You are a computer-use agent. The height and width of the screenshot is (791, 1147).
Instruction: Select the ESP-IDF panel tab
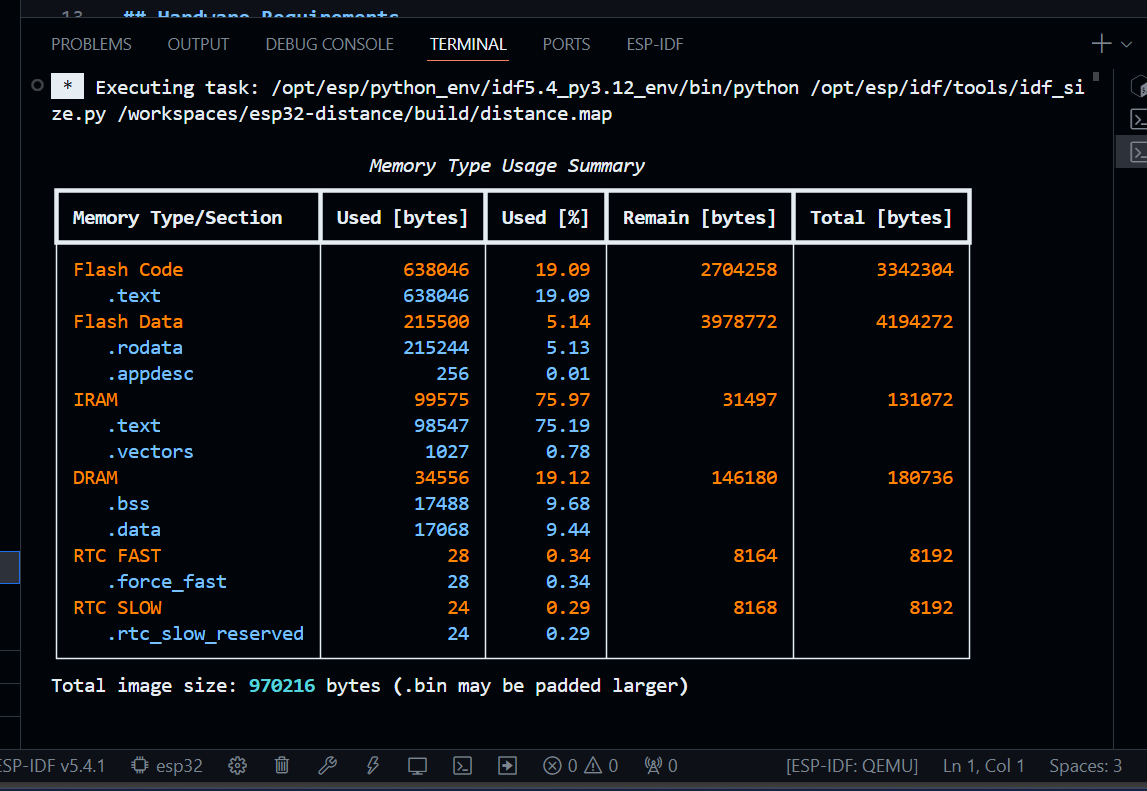[654, 44]
